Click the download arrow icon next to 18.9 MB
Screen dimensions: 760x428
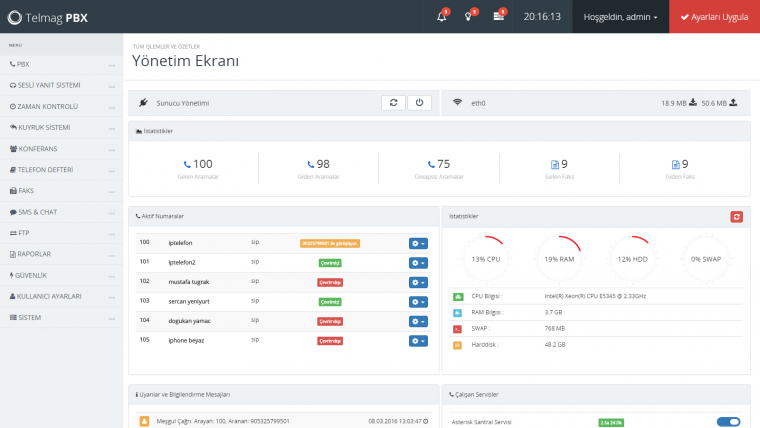tap(693, 102)
